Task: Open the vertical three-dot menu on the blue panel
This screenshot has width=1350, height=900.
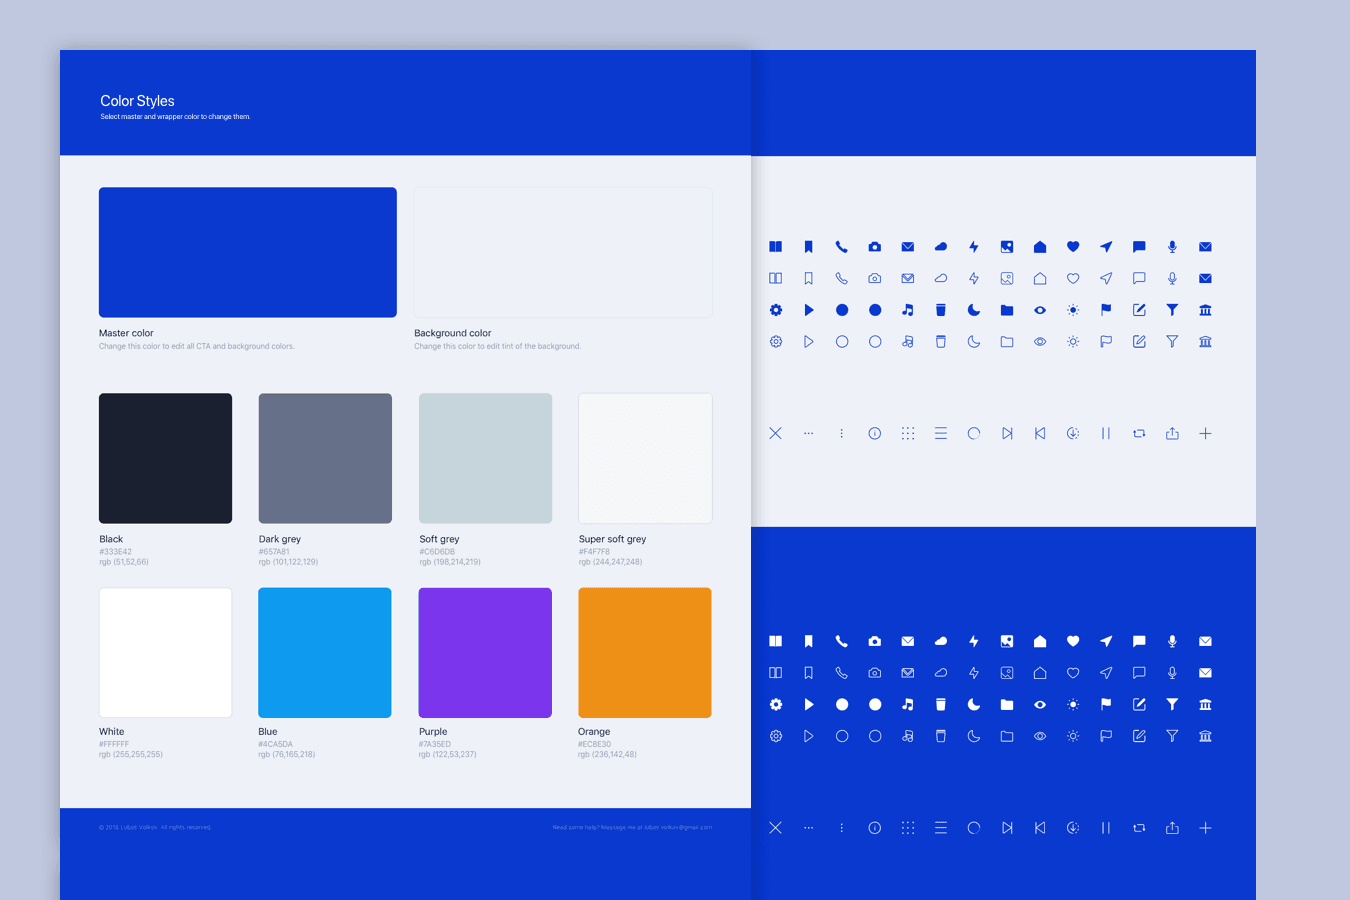Action: (842, 828)
